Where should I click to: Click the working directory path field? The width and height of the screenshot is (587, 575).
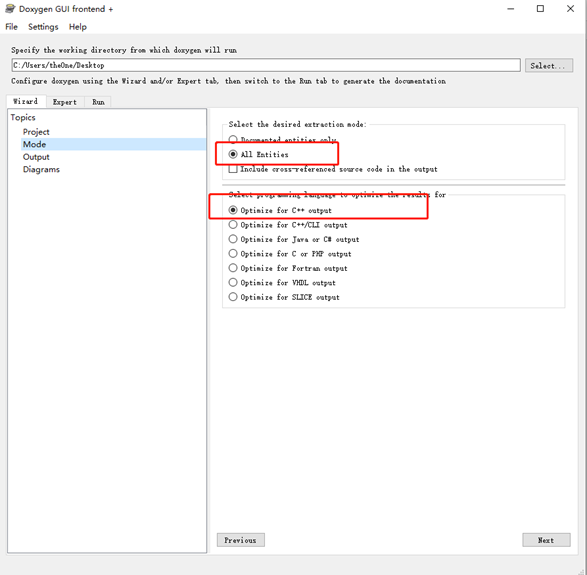(266, 65)
